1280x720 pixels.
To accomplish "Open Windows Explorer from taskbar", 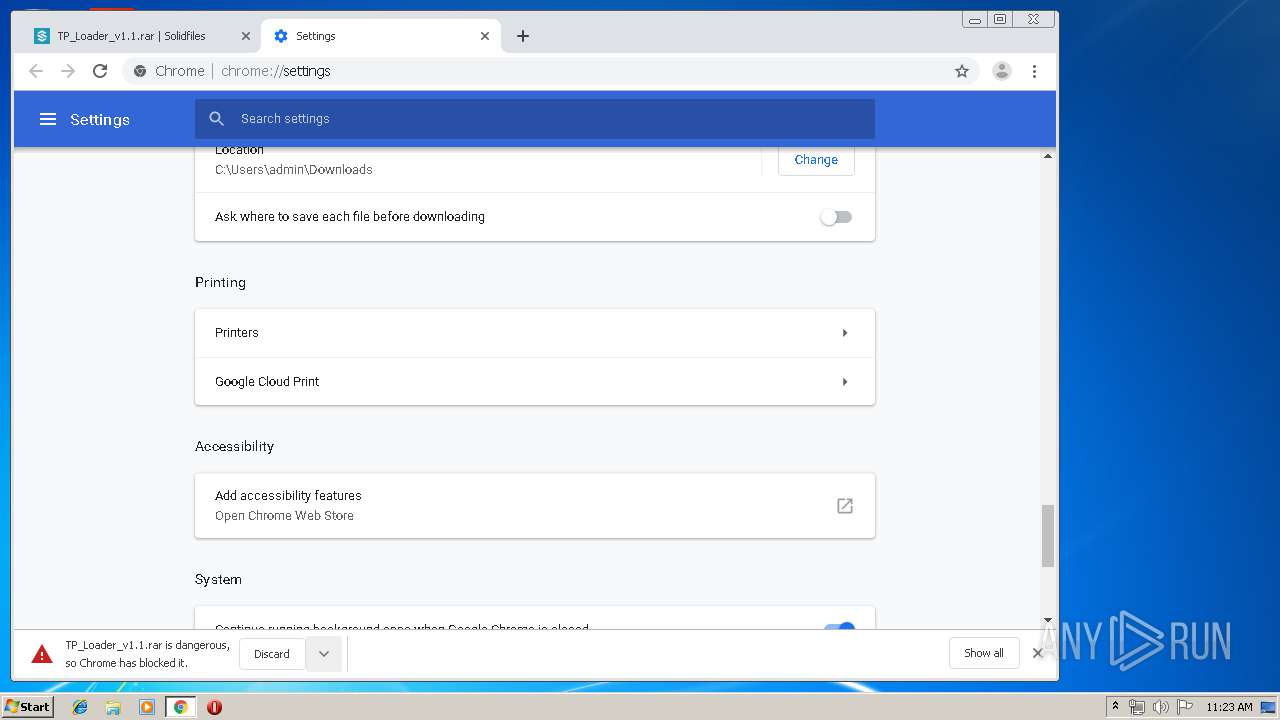I will [x=113, y=707].
